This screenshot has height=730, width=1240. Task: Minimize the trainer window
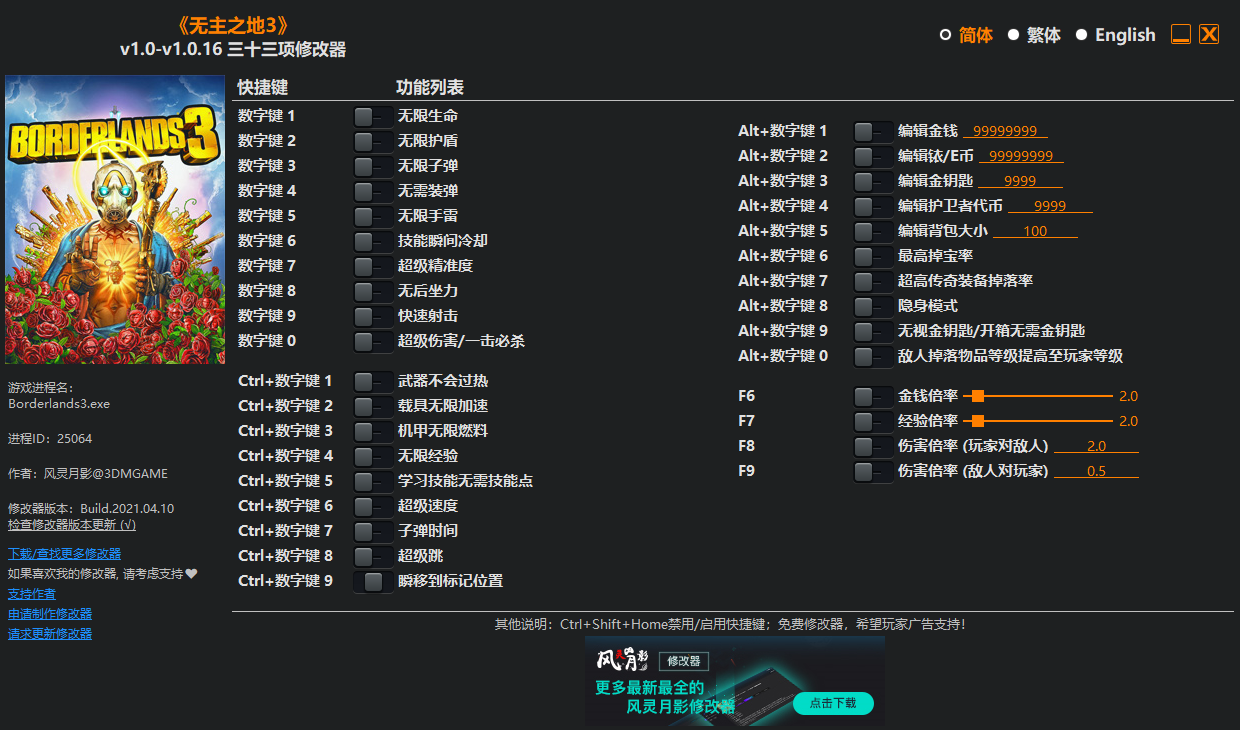tap(1181, 34)
